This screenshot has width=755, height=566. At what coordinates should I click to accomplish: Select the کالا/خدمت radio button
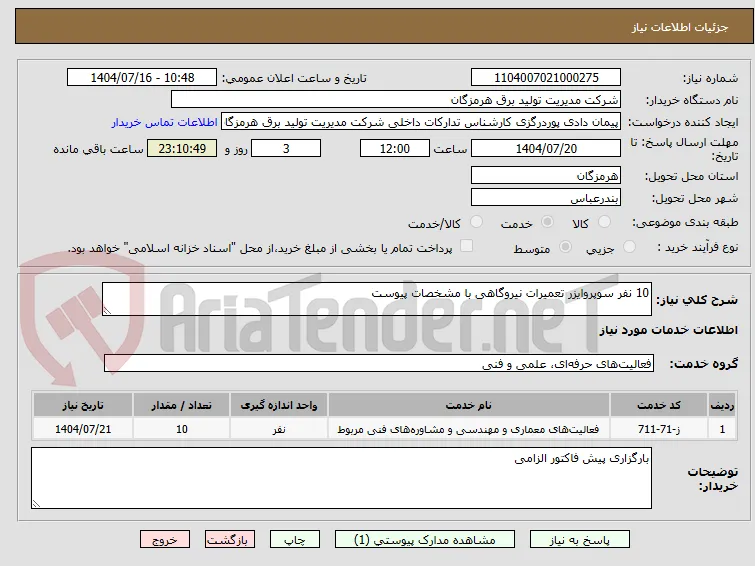tap(476, 222)
